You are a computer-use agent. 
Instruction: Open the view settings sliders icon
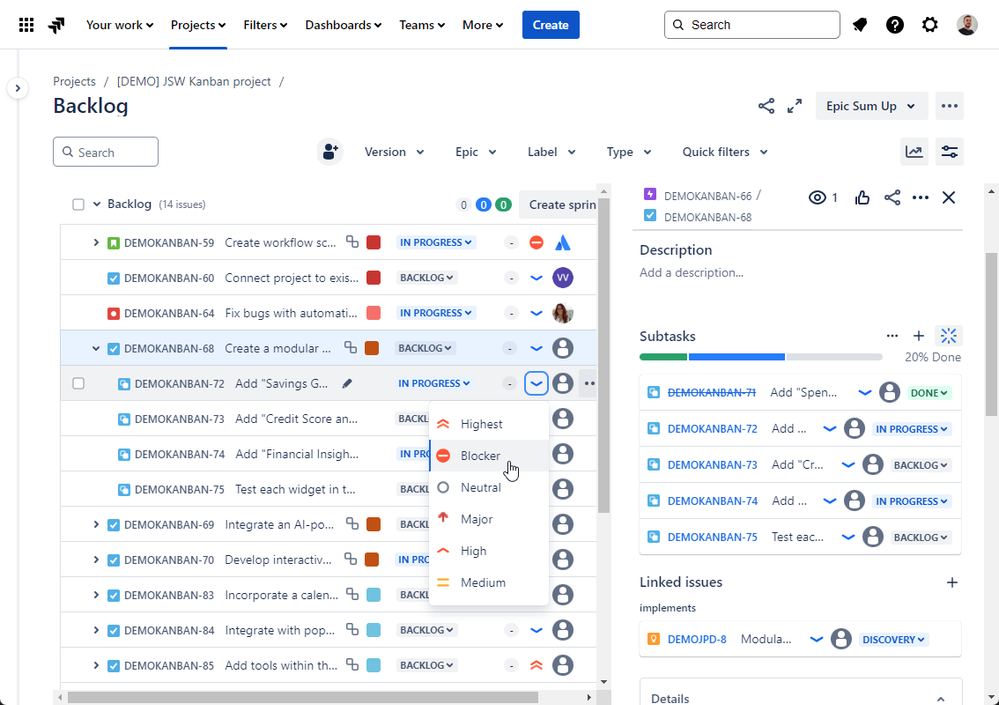click(949, 152)
